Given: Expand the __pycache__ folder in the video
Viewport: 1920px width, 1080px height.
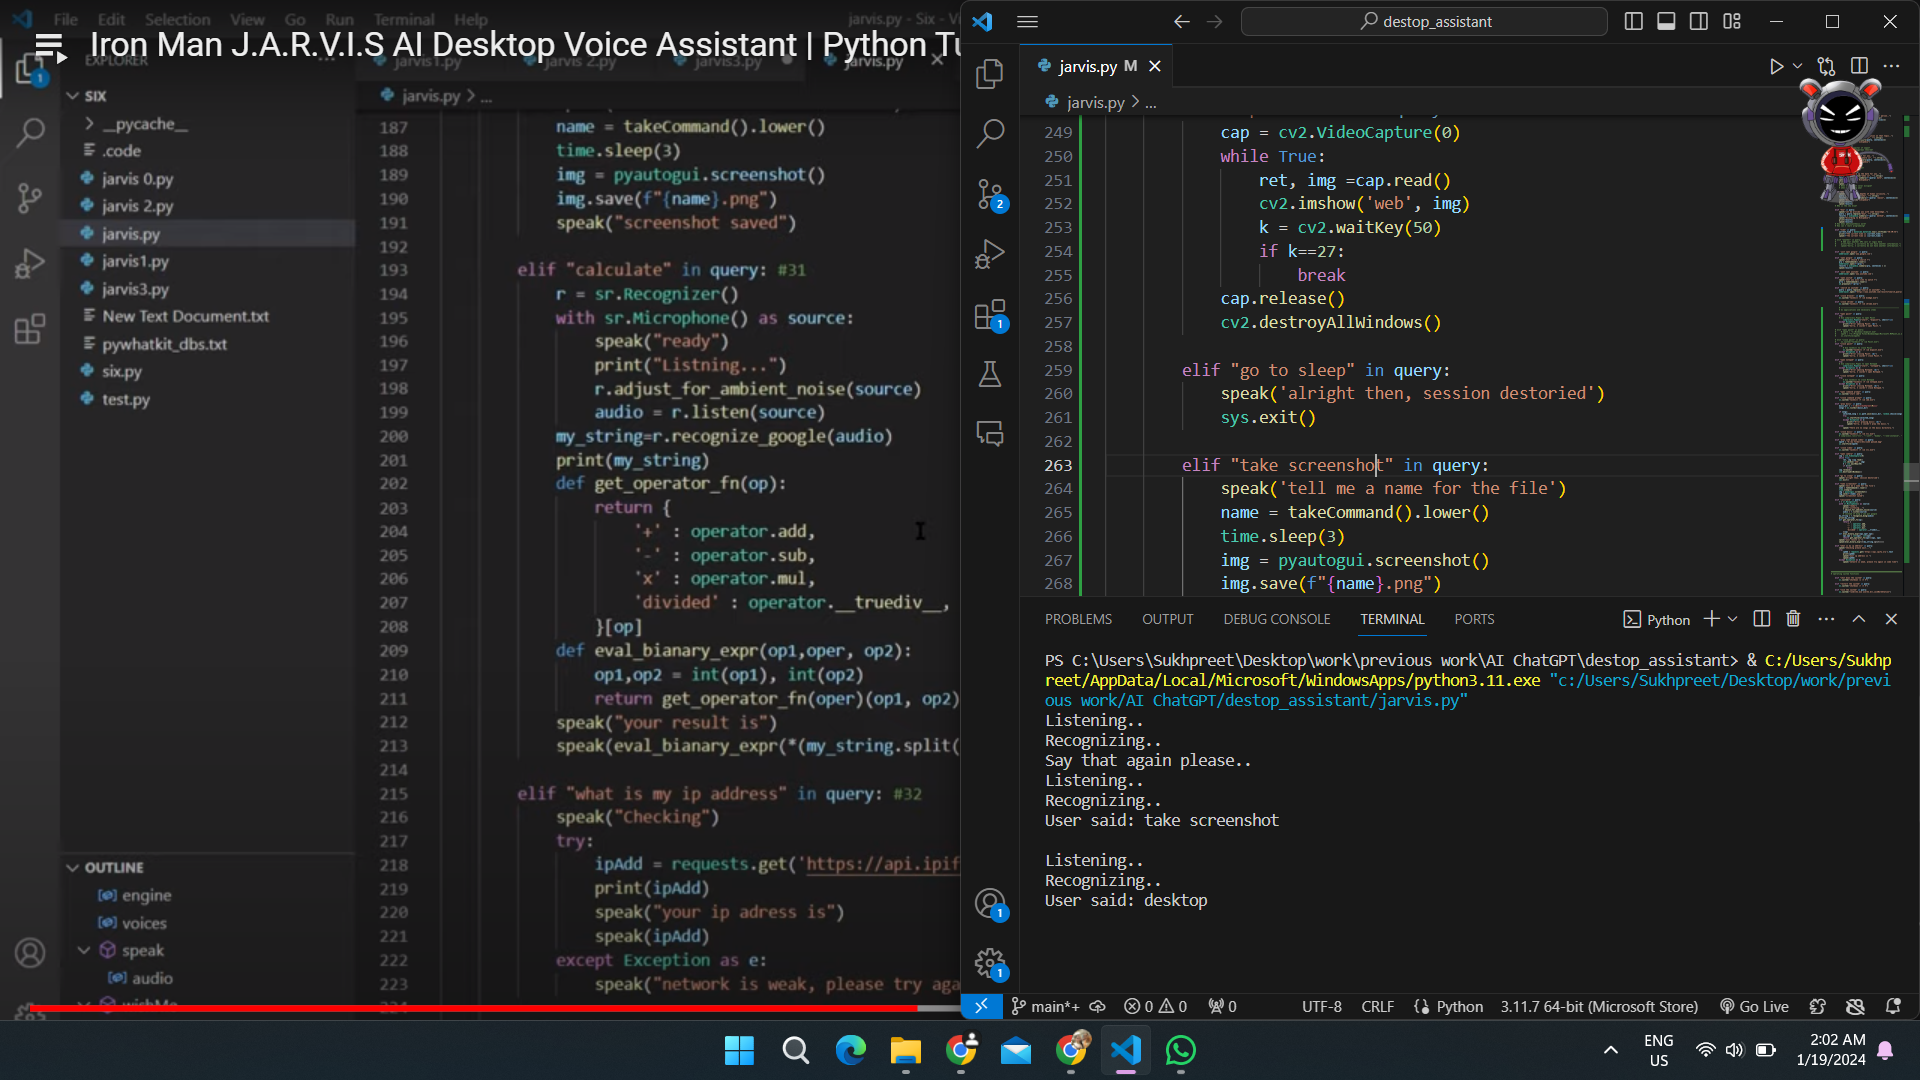Looking at the screenshot, I should pos(89,124).
